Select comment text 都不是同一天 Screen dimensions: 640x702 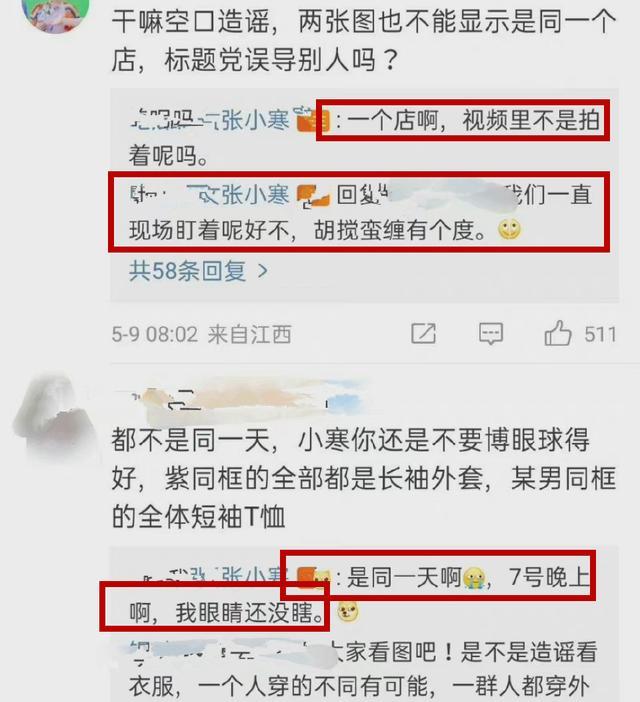click(363, 478)
